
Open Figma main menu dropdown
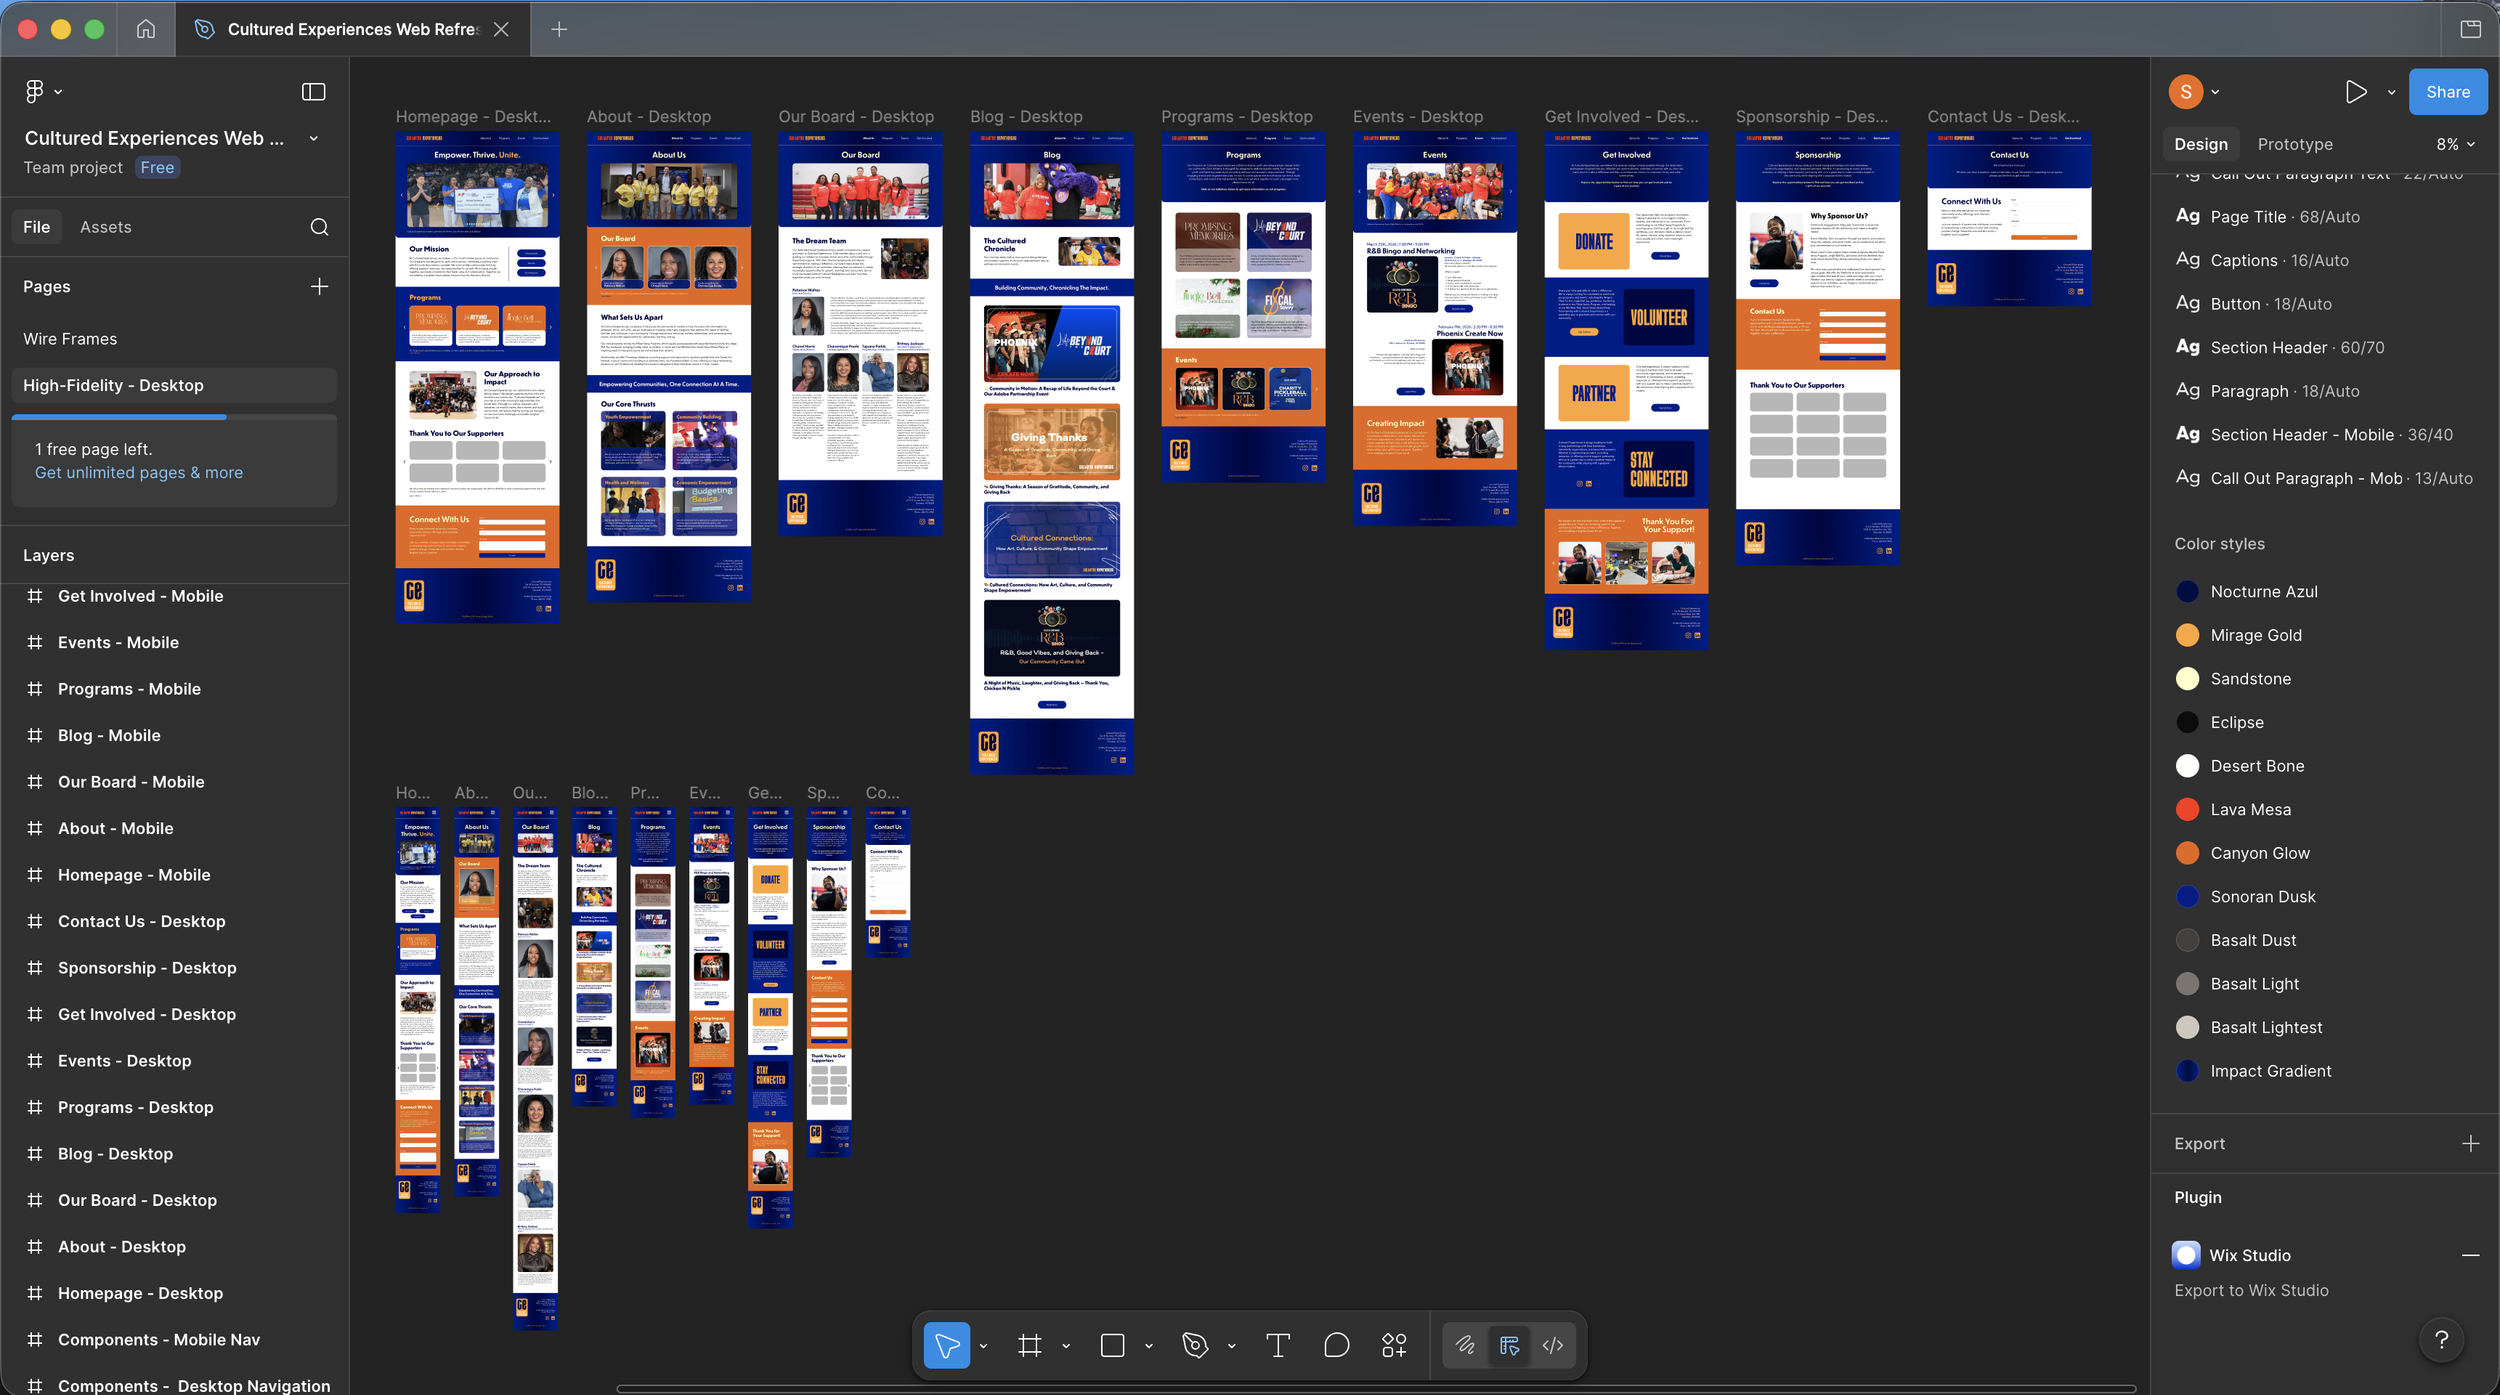(x=42, y=92)
